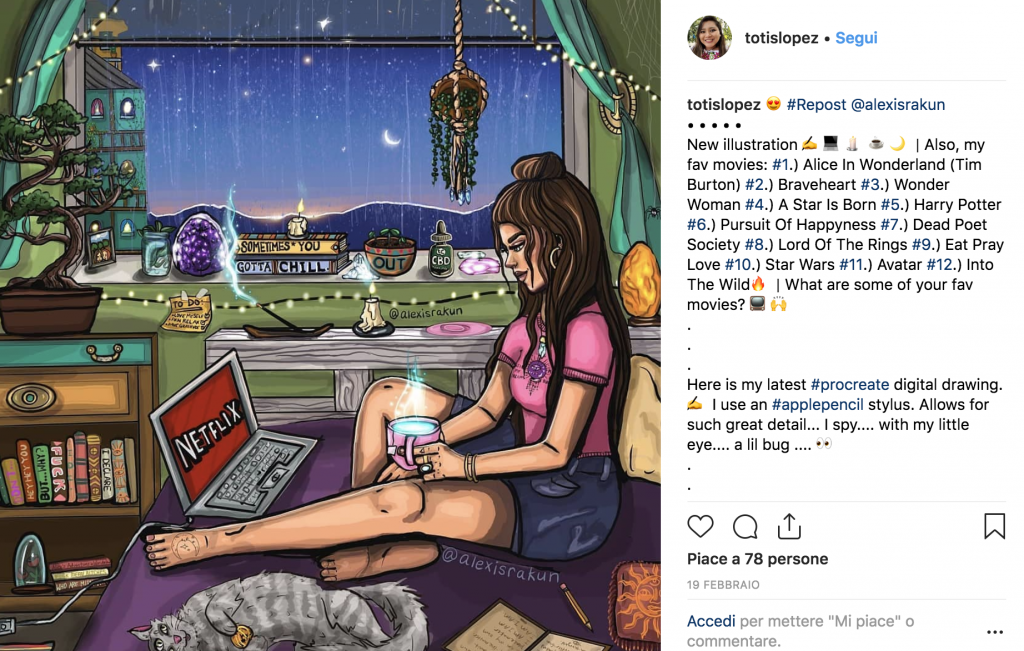Open totislopez username in header
Screen dimensions: 1024x651
(x=781, y=38)
